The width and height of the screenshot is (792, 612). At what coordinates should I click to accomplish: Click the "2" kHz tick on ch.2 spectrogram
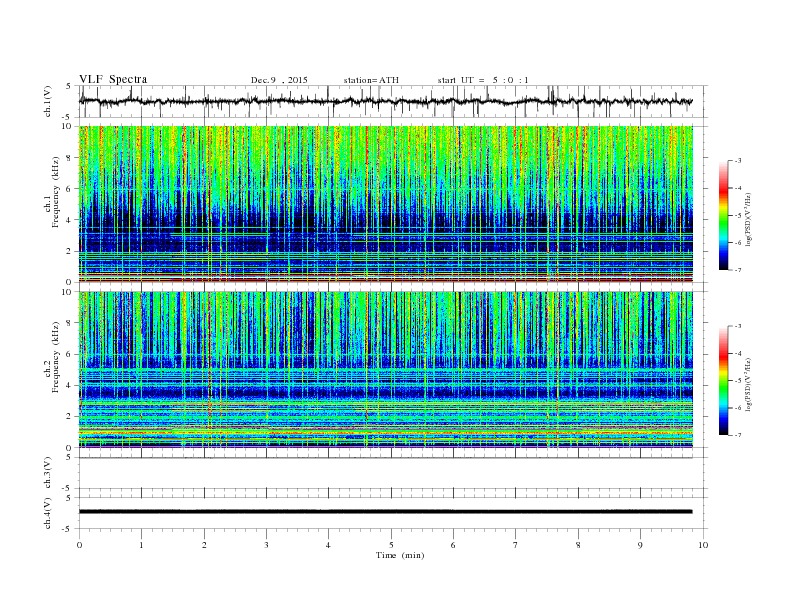[70, 417]
